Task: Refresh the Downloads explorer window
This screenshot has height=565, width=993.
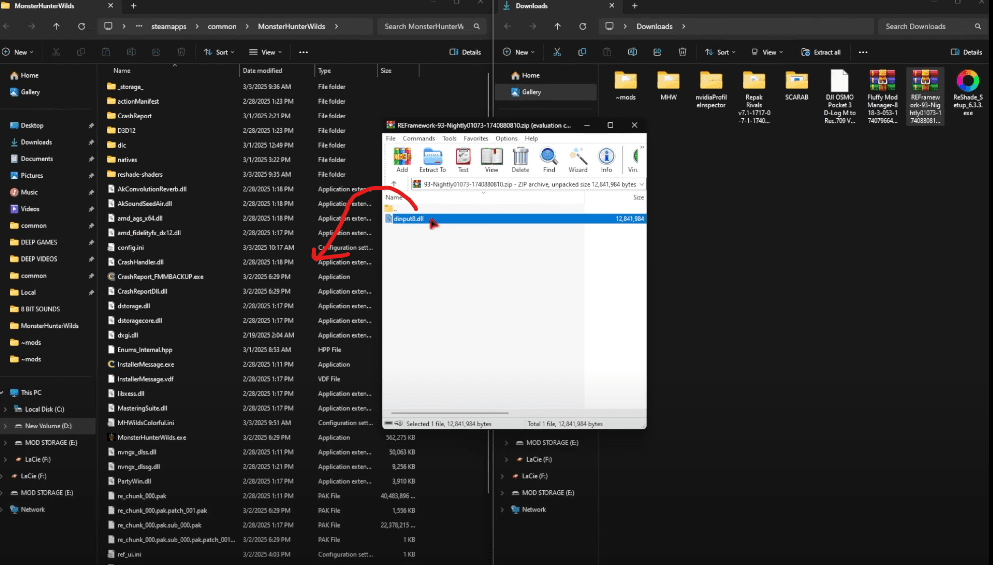Action: (583, 27)
